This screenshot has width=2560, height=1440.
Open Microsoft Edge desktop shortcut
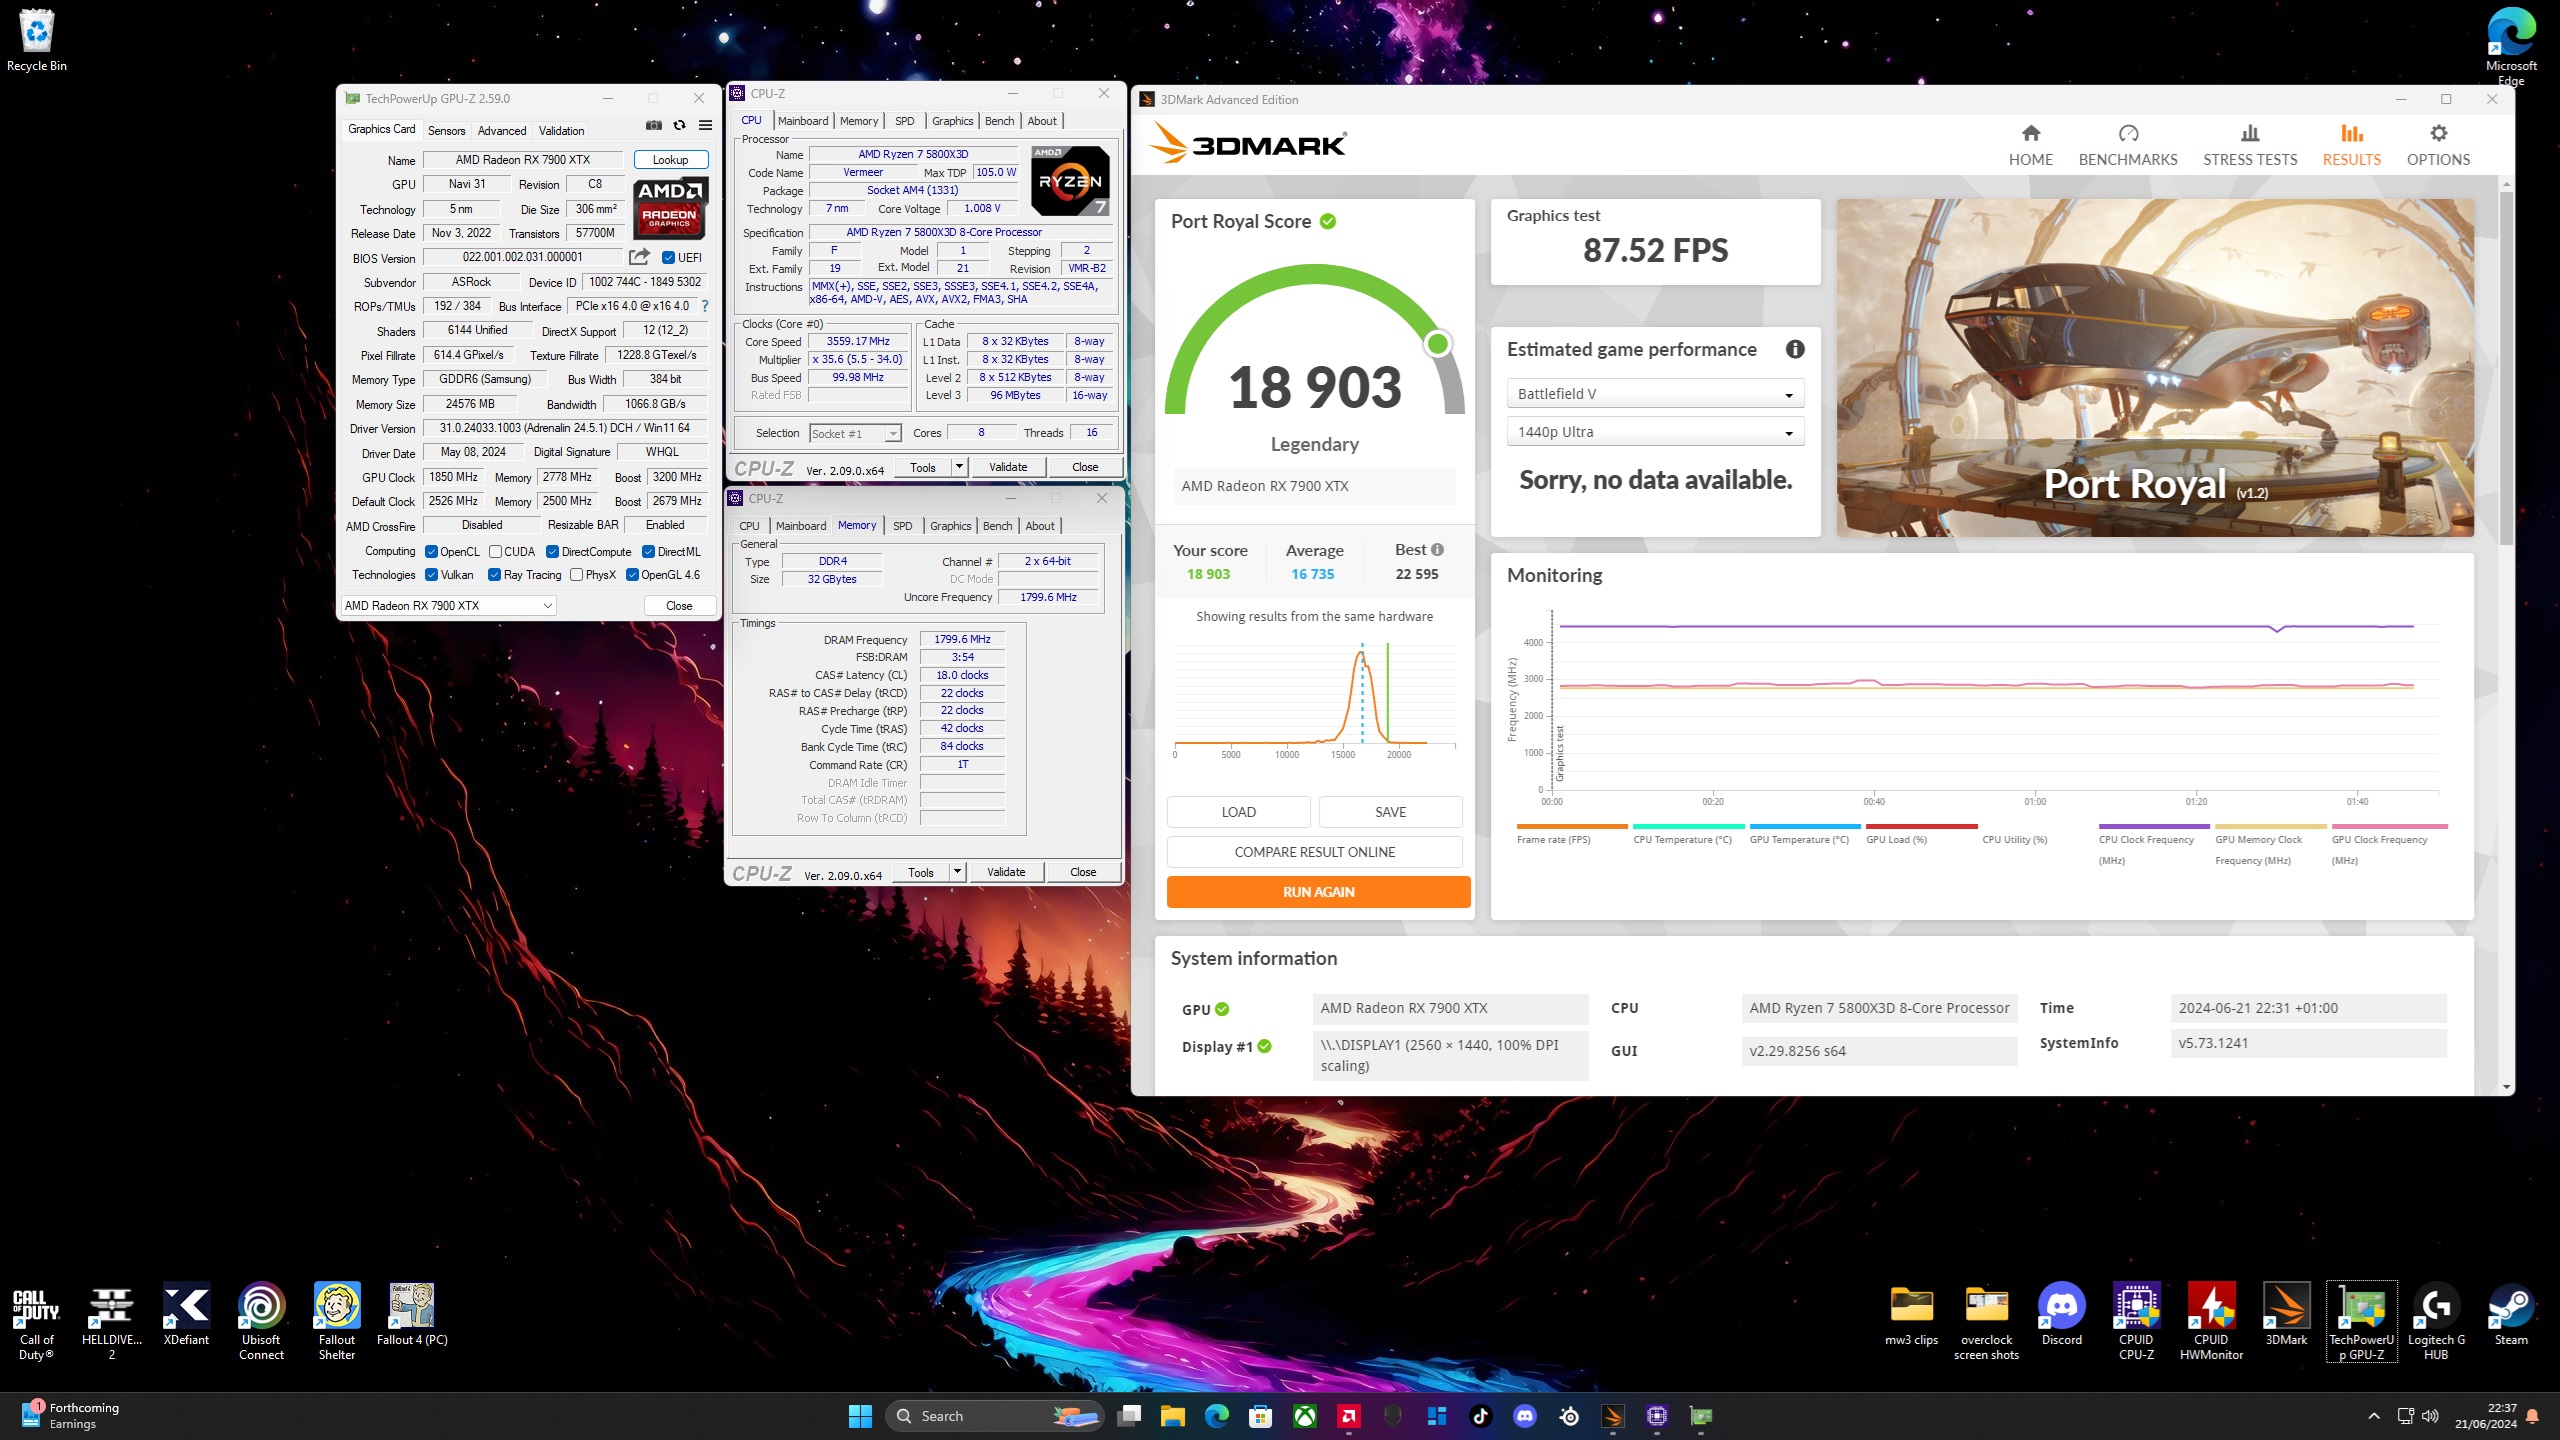(2510, 46)
